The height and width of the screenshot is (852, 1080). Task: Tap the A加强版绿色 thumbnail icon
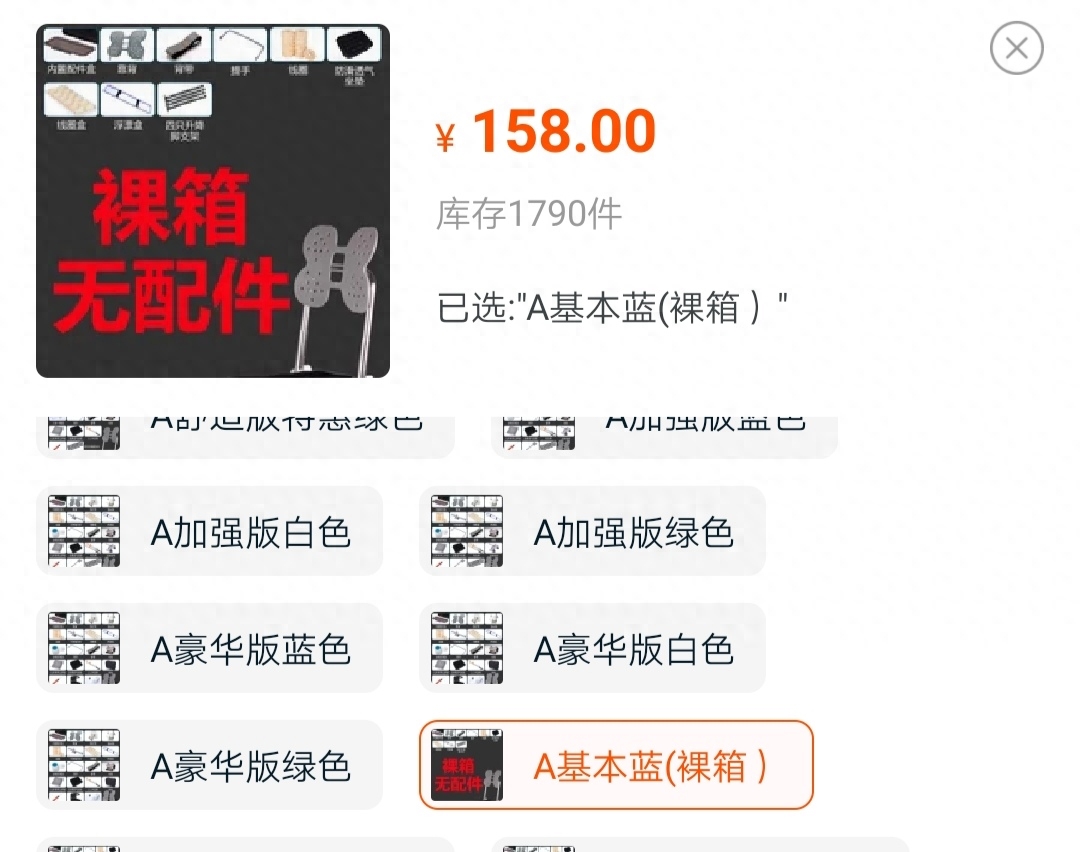pyautogui.click(x=467, y=531)
